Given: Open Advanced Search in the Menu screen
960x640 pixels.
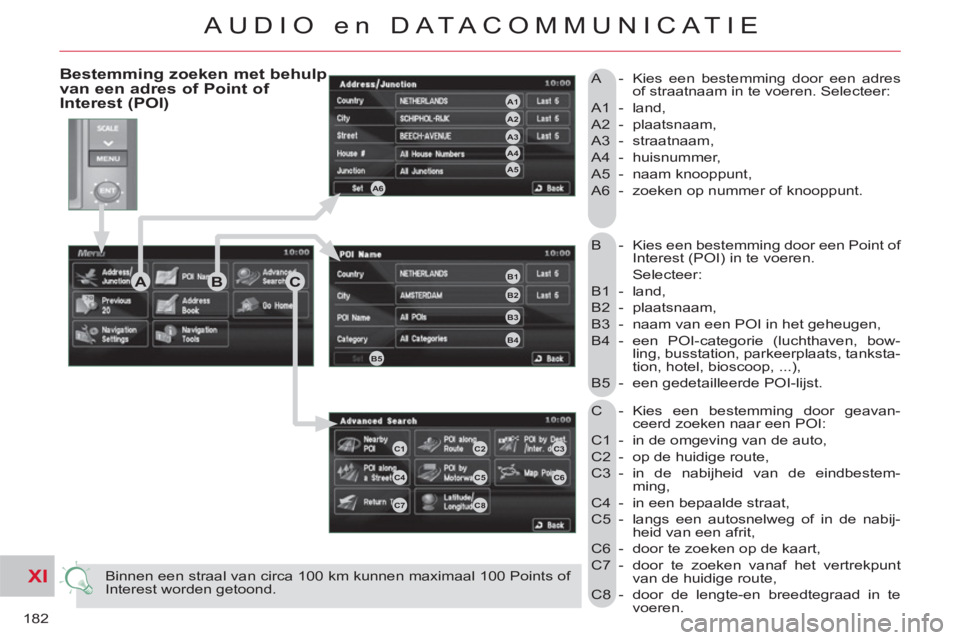Looking at the screenshot, I should click(x=270, y=276).
